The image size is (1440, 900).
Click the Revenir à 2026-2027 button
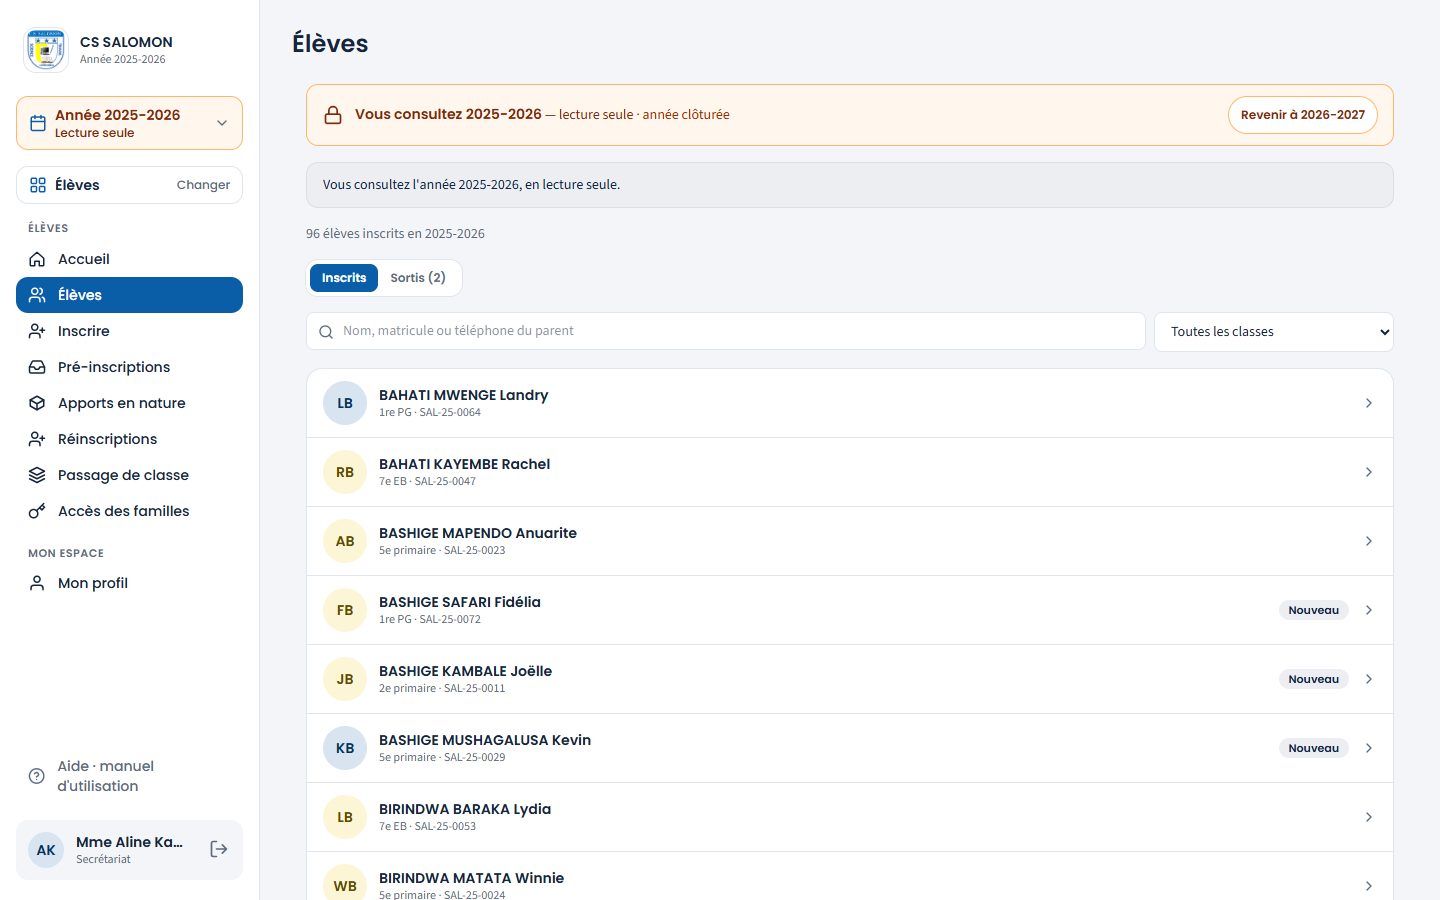(1303, 115)
